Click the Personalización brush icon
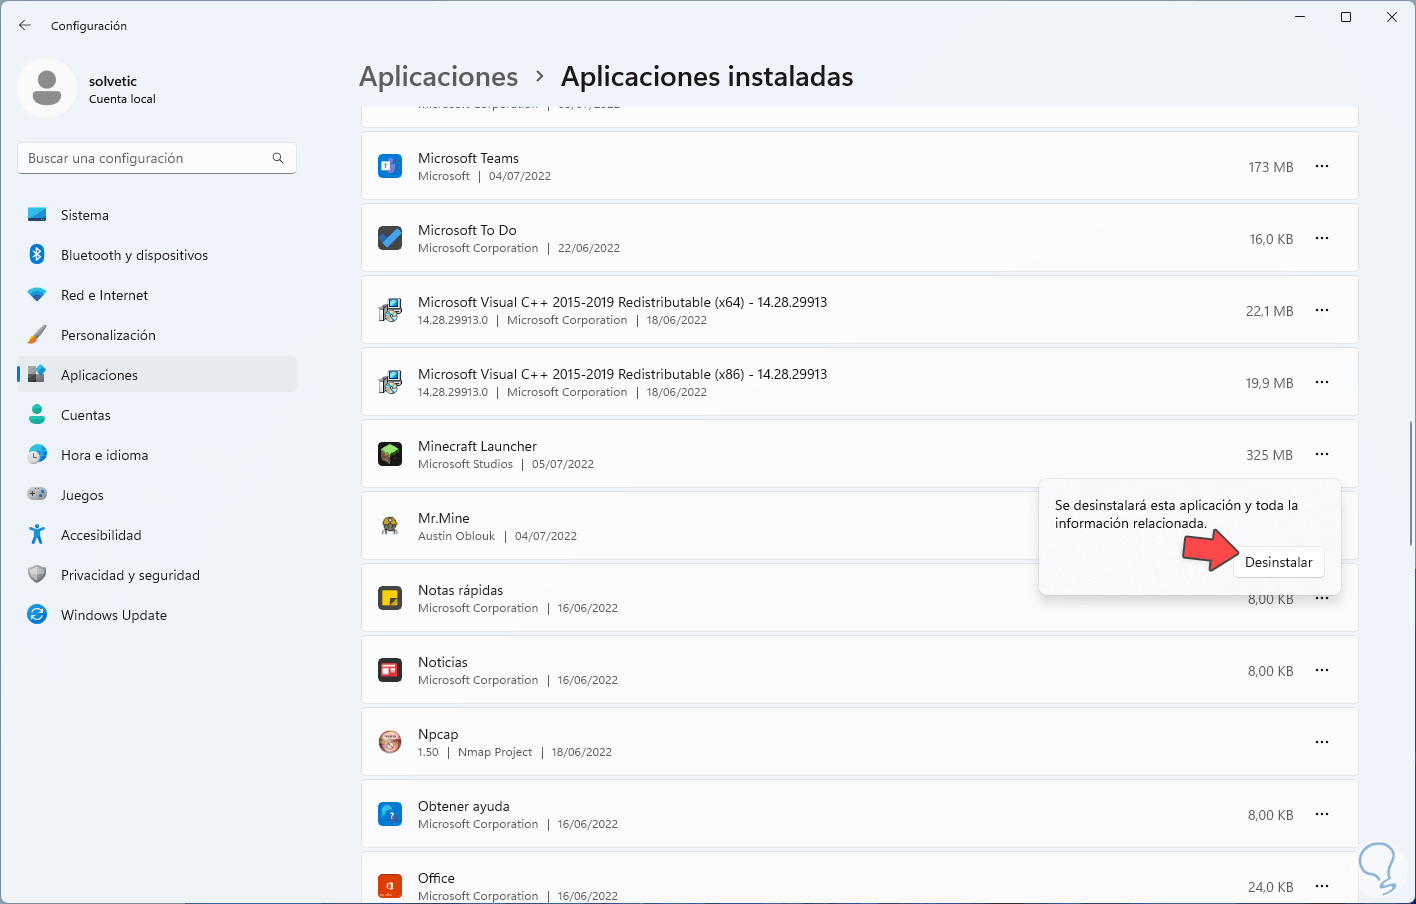This screenshot has width=1416, height=904. [x=37, y=335]
